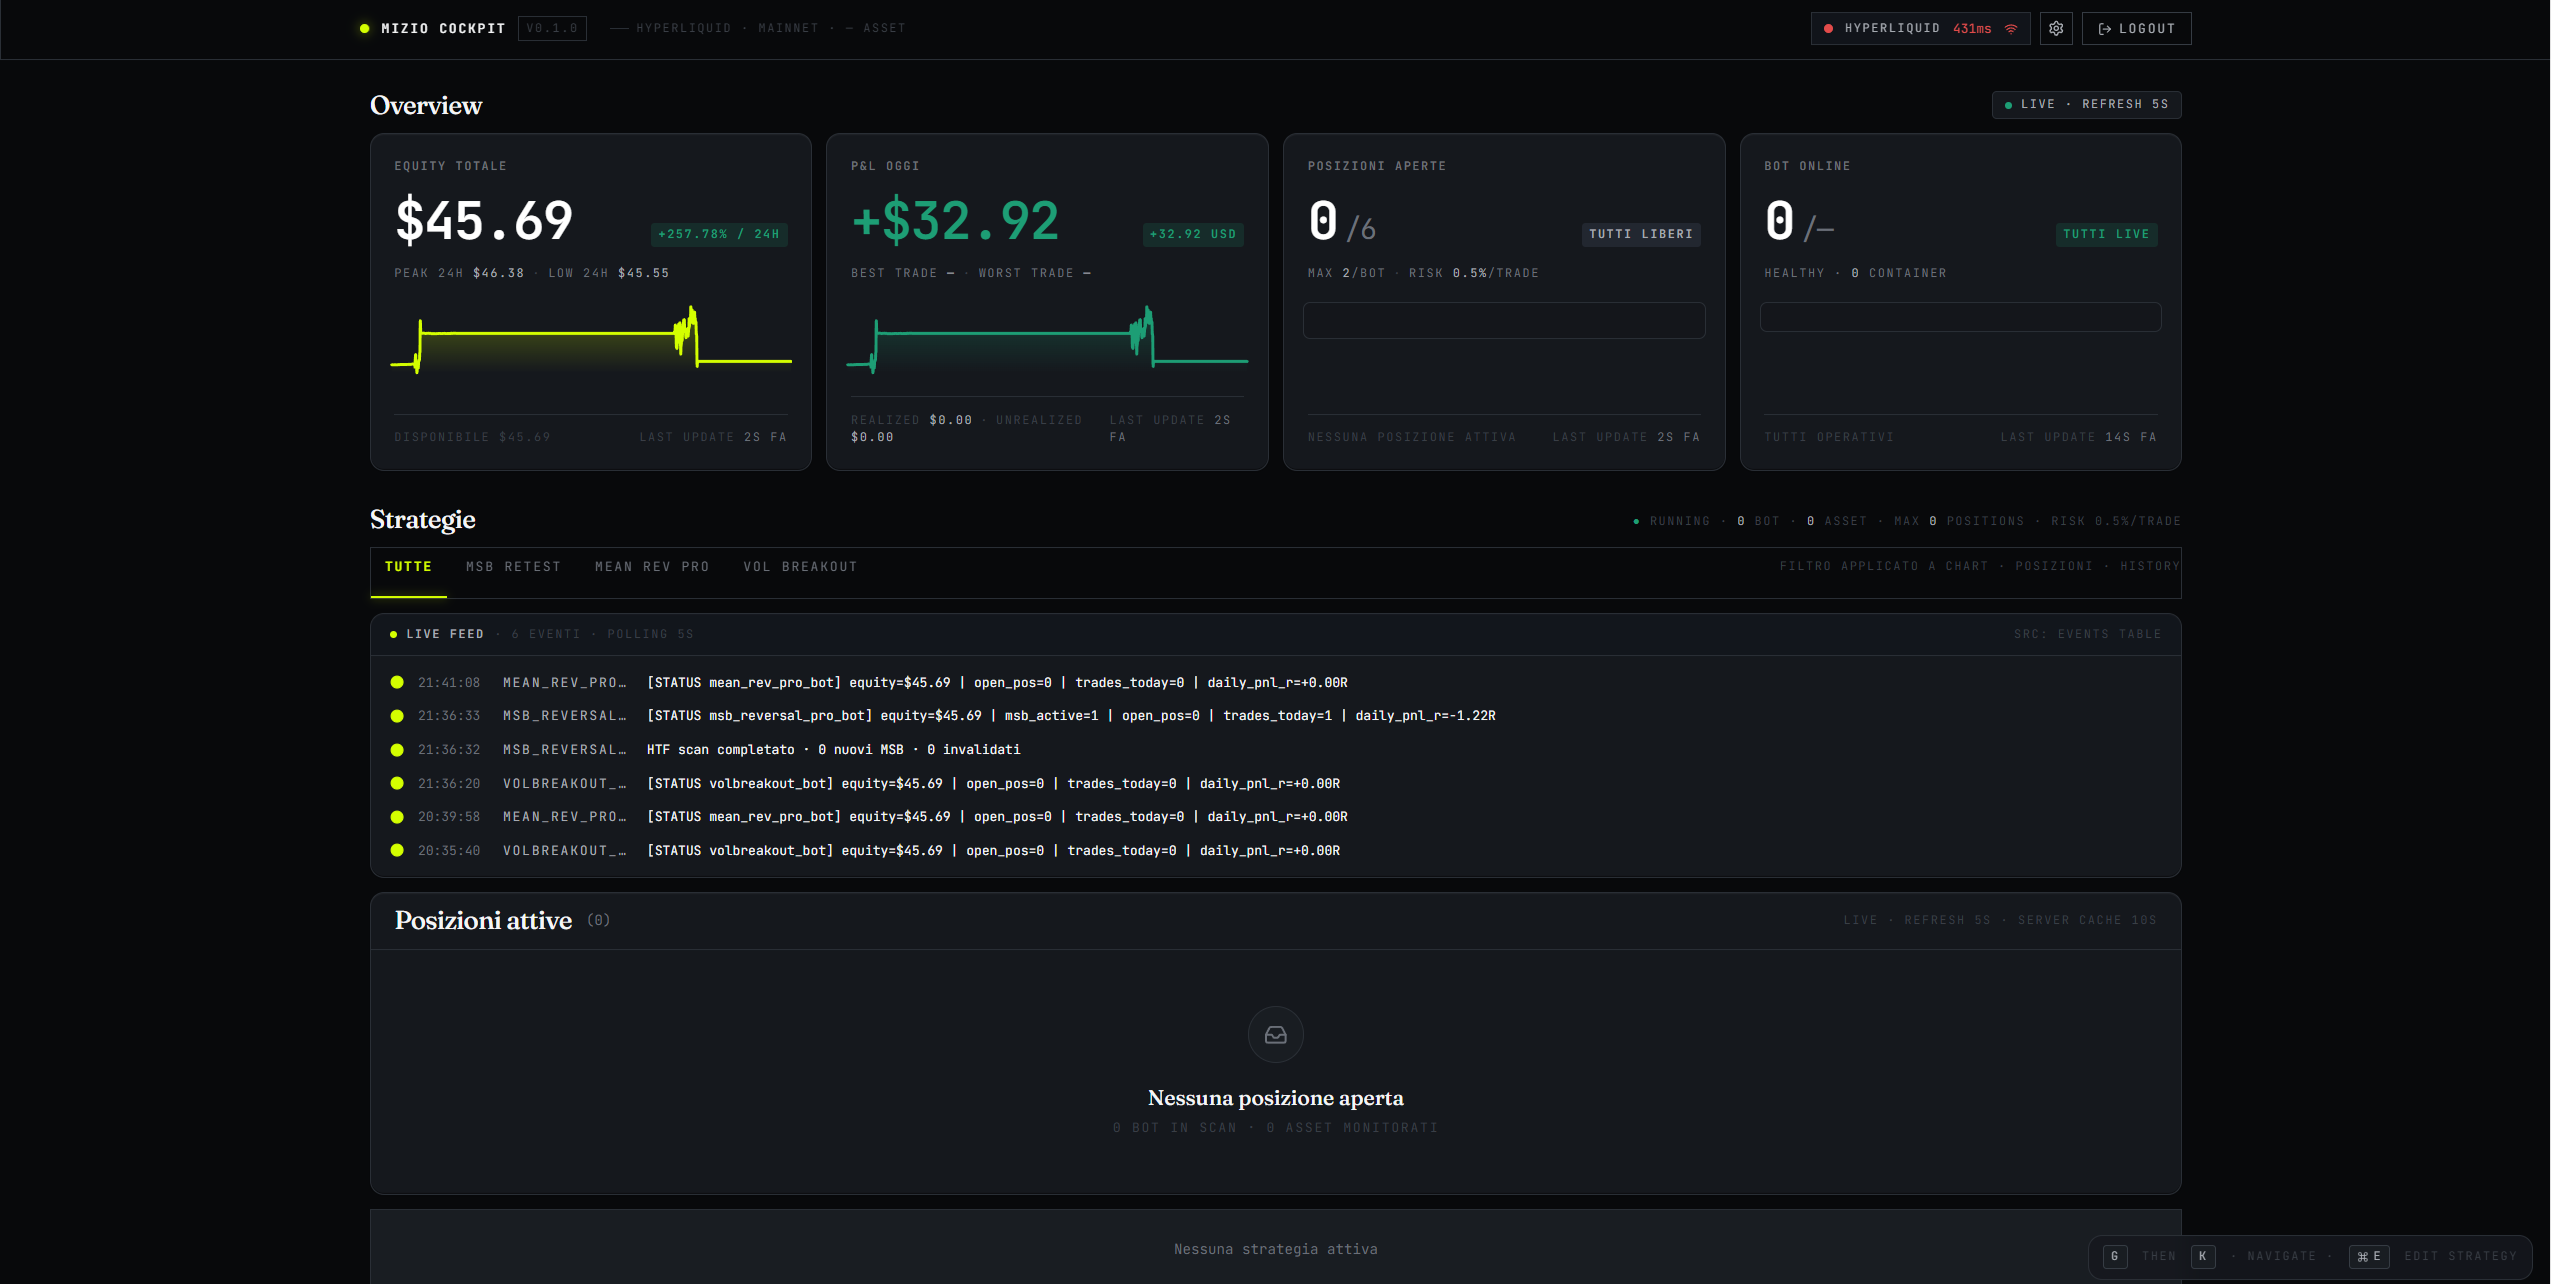Click the LOGOUT button
The image size is (2551, 1285).
coord(2136,29)
